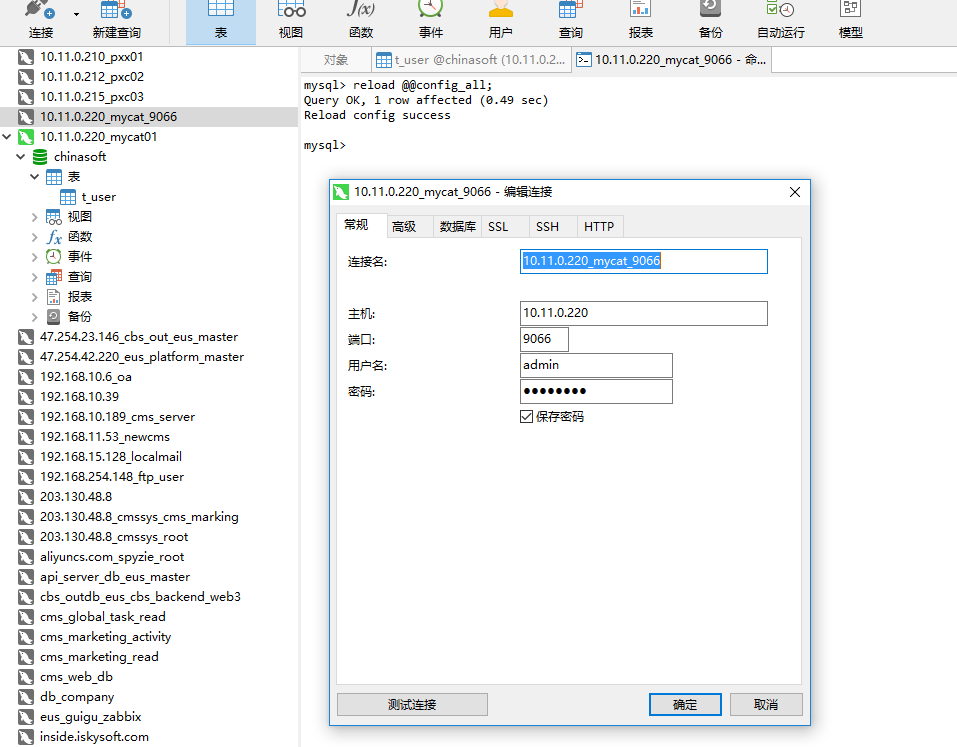Switch to the 常规 tab in dialog
Viewport: 957px width, 747px height.
coord(361,225)
